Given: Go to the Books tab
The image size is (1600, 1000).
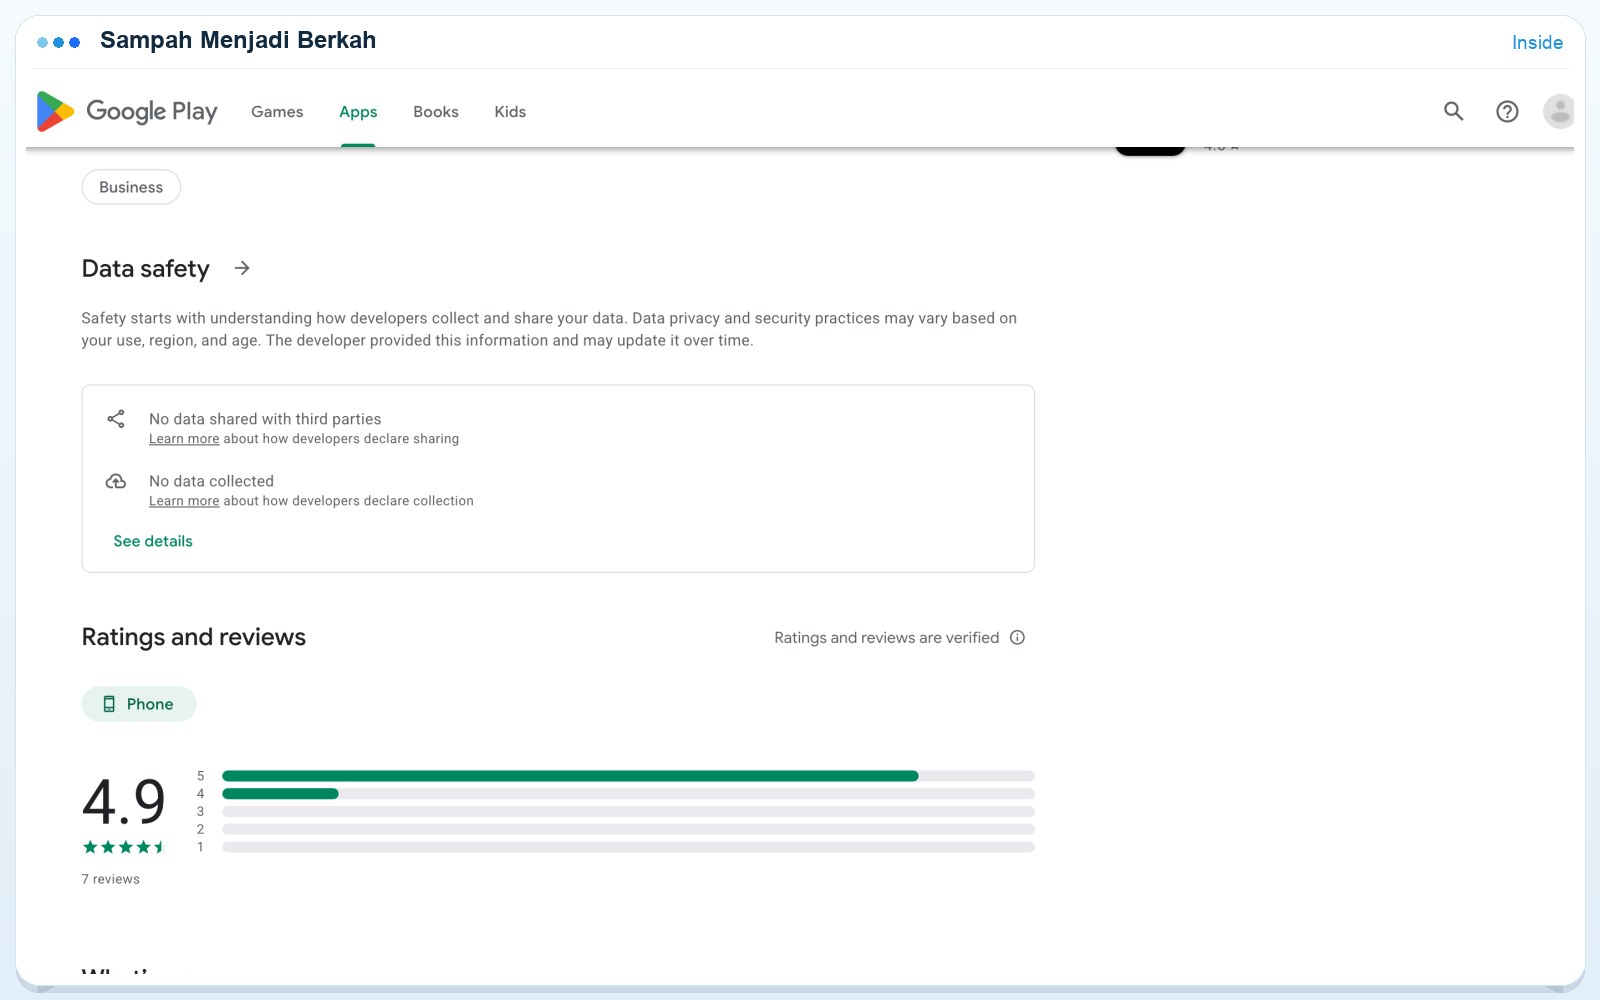Looking at the screenshot, I should point(436,112).
